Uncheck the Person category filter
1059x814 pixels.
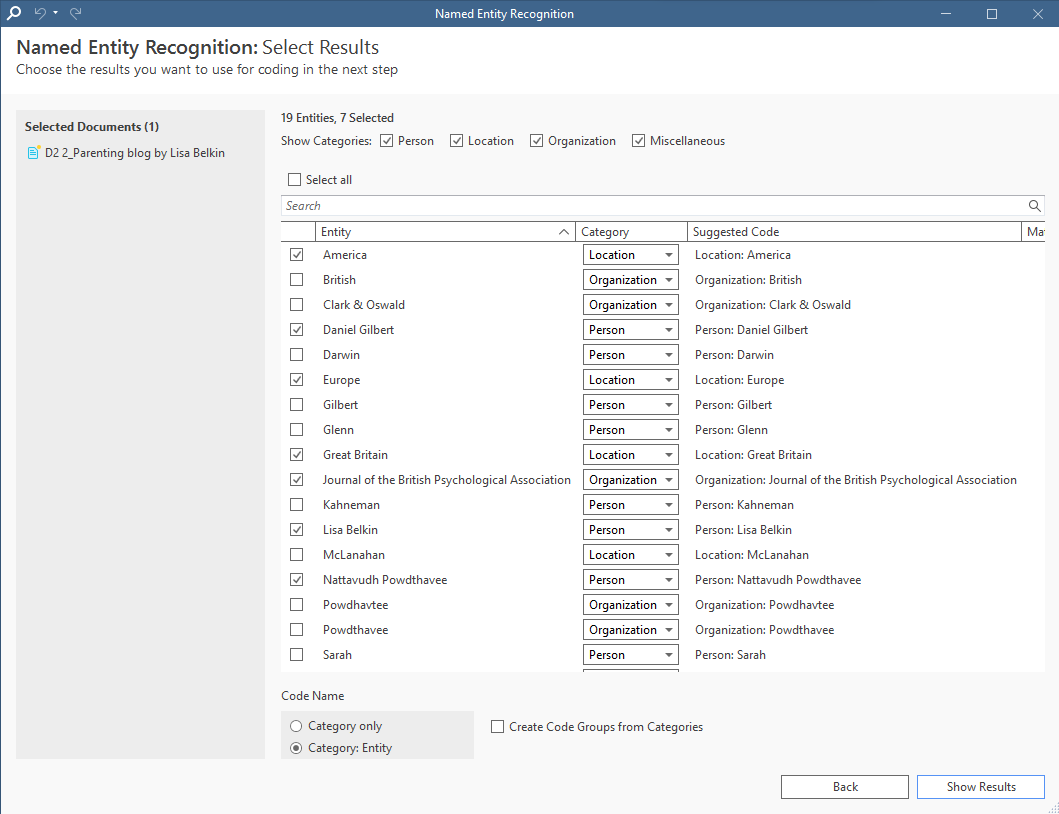pyautogui.click(x=387, y=141)
